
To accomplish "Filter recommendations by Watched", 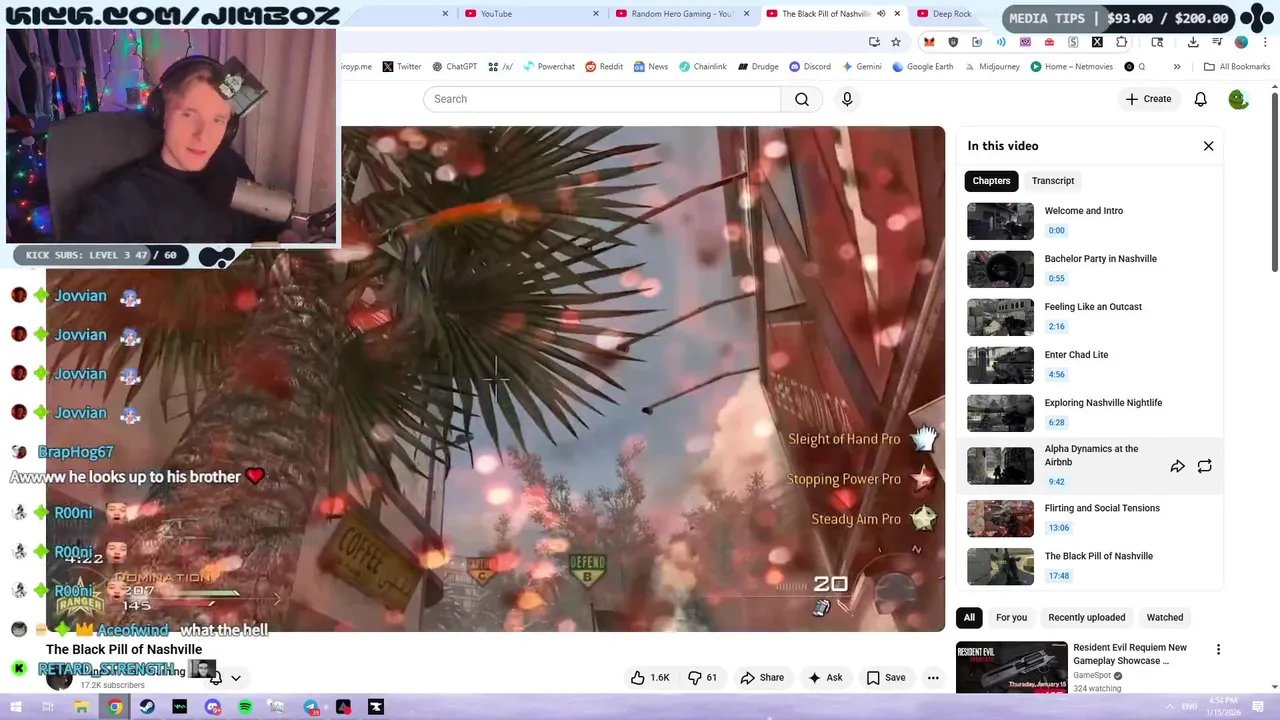I will pyautogui.click(x=1165, y=617).
